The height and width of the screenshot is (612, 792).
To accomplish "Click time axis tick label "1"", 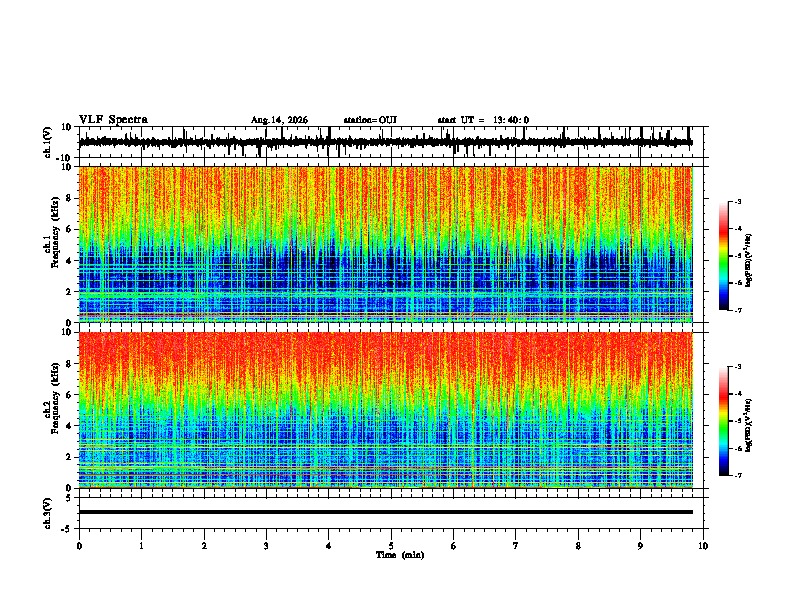I will (141, 546).
